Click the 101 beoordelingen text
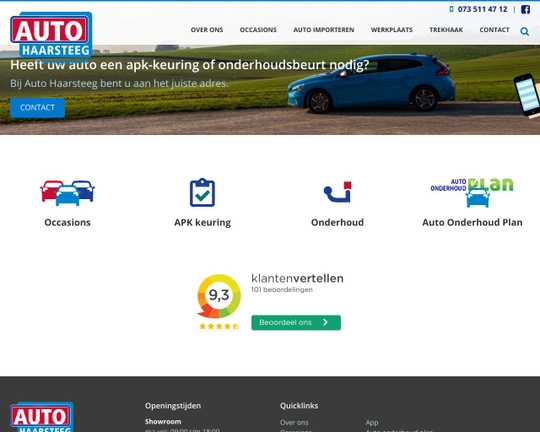The width and height of the screenshot is (540, 432). click(282, 290)
